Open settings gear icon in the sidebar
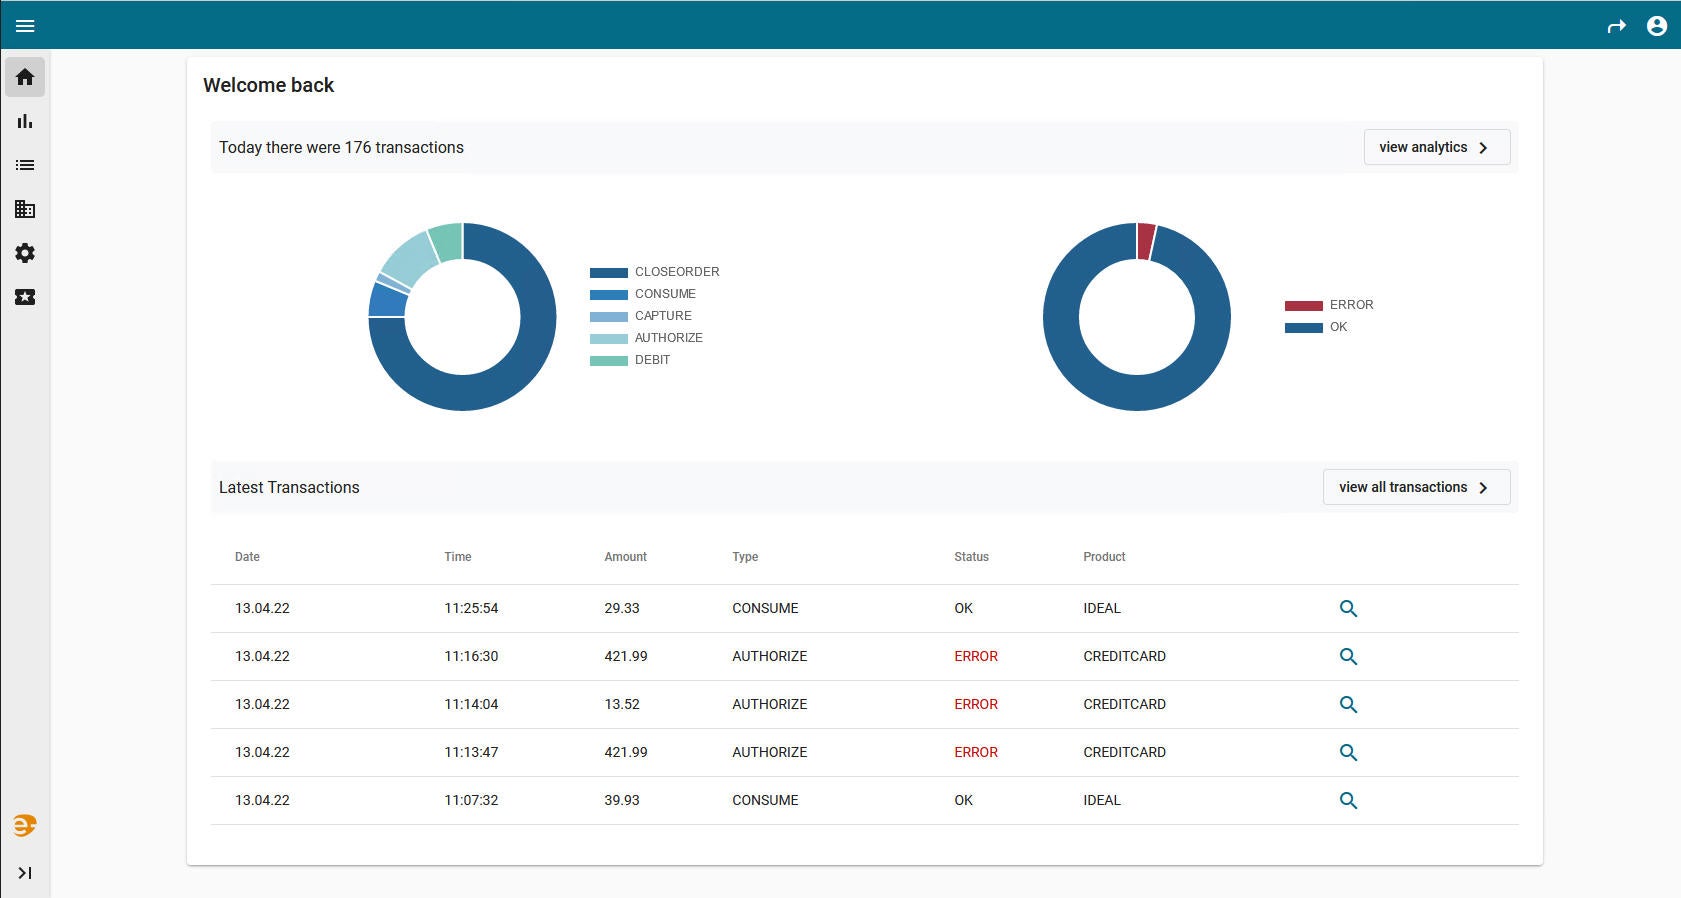Image resolution: width=1681 pixels, height=898 pixels. [x=25, y=253]
